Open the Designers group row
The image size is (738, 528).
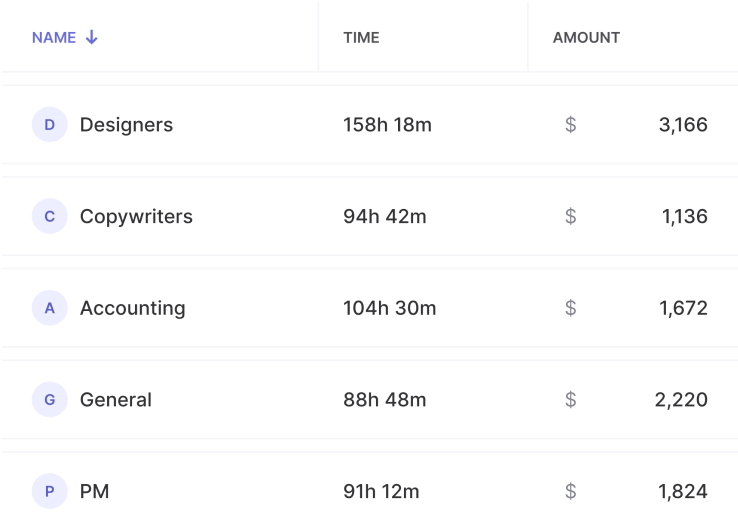tap(126, 125)
